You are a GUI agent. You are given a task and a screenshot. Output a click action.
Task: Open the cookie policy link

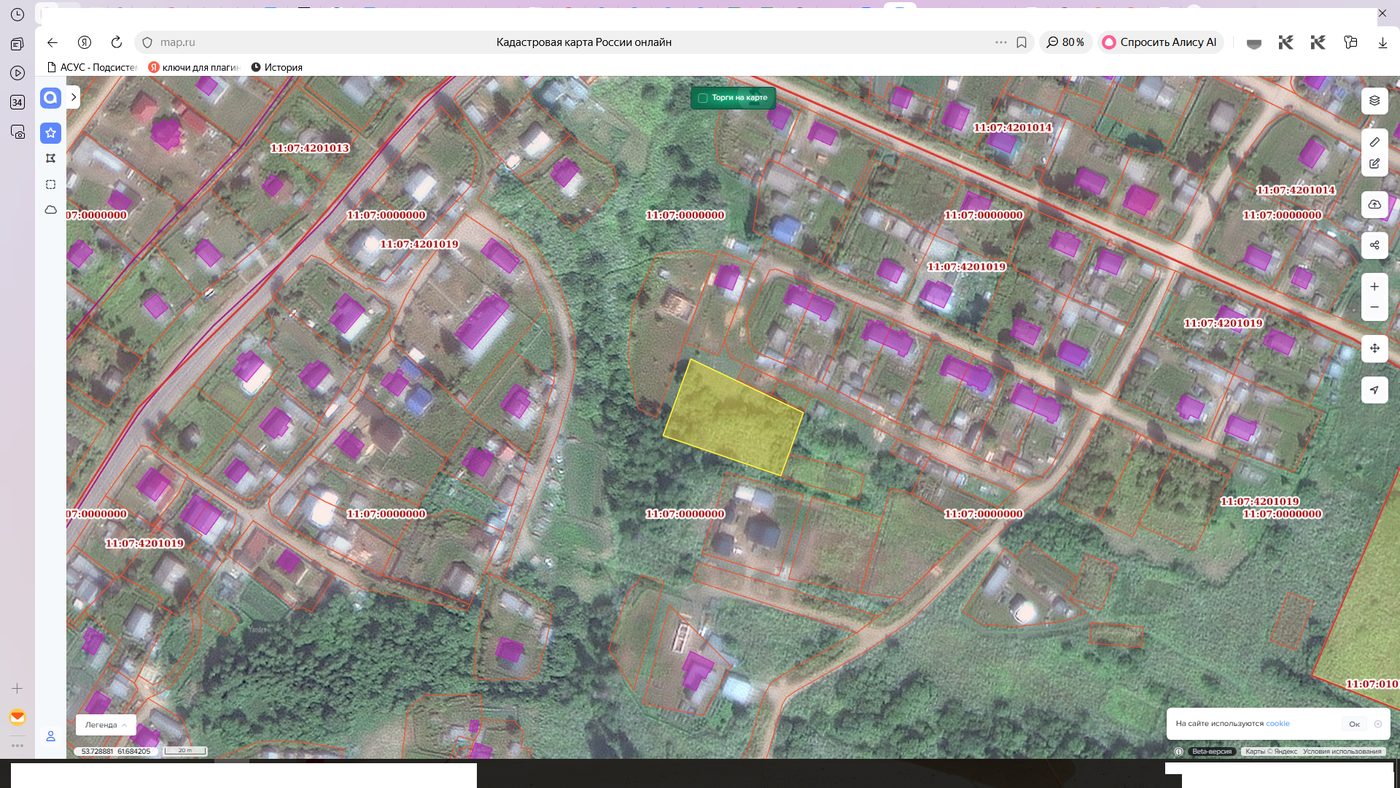[1278, 723]
